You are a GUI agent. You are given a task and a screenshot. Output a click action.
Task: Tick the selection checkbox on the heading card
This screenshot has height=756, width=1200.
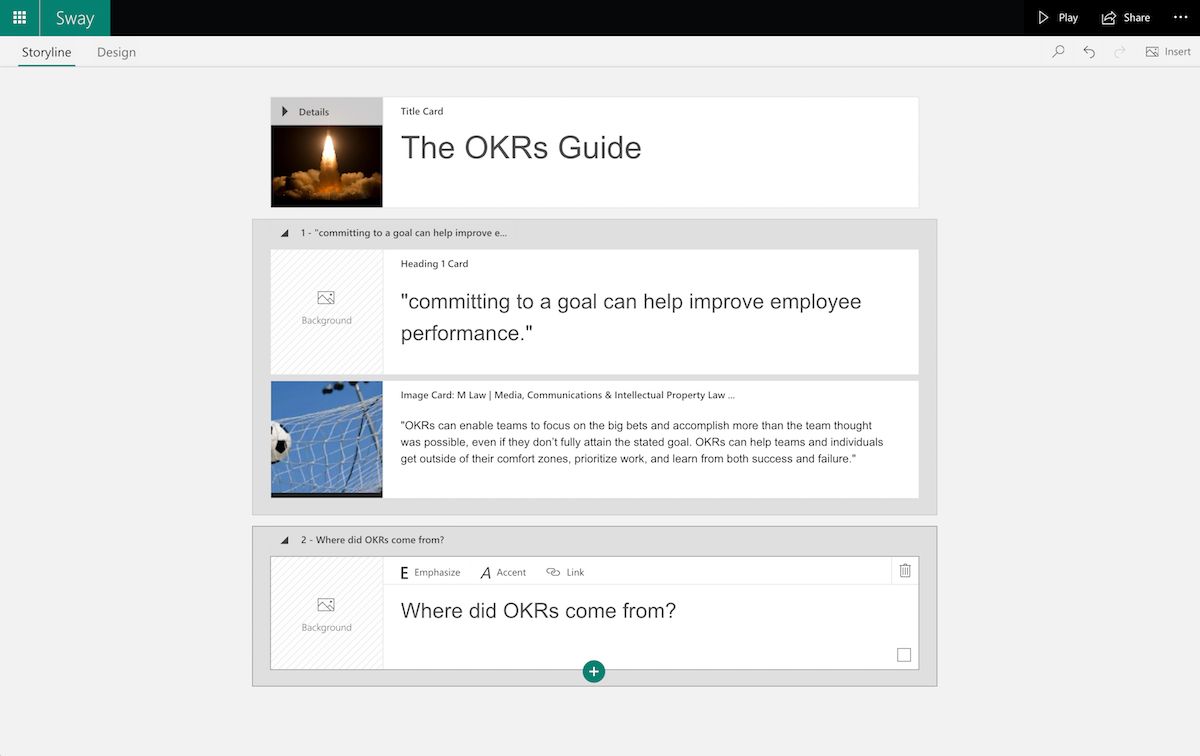pos(904,655)
